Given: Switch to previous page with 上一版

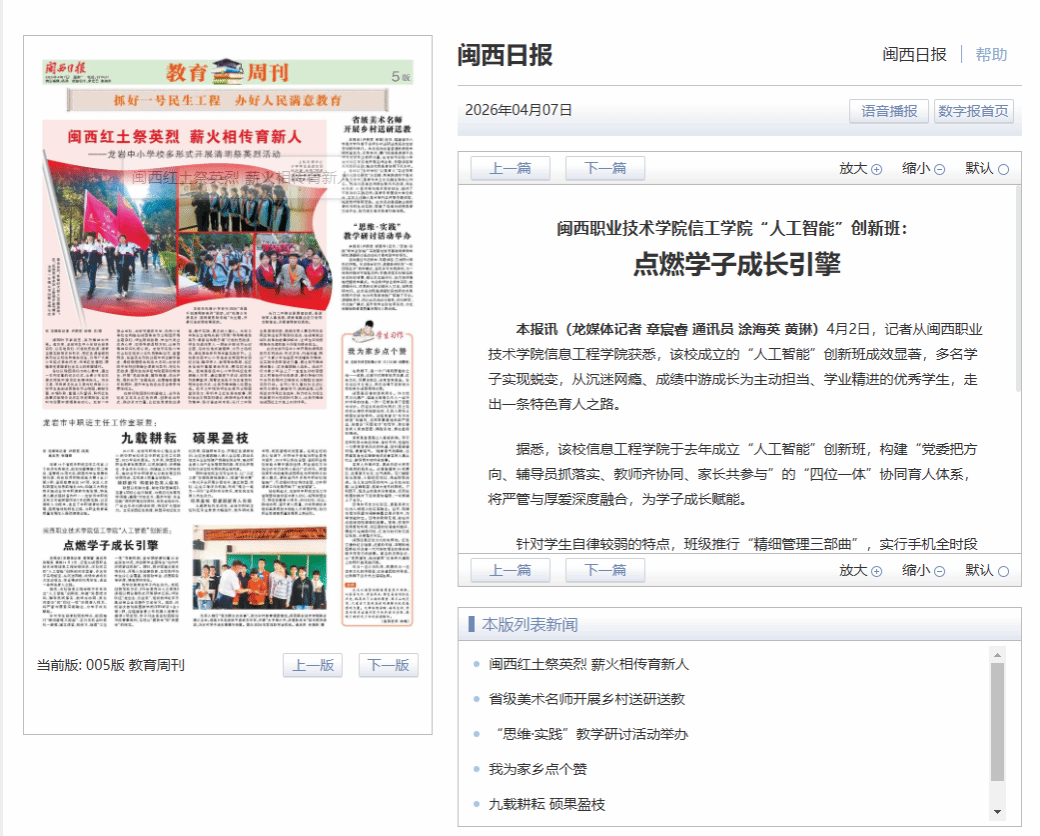Looking at the screenshot, I should [312, 666].
